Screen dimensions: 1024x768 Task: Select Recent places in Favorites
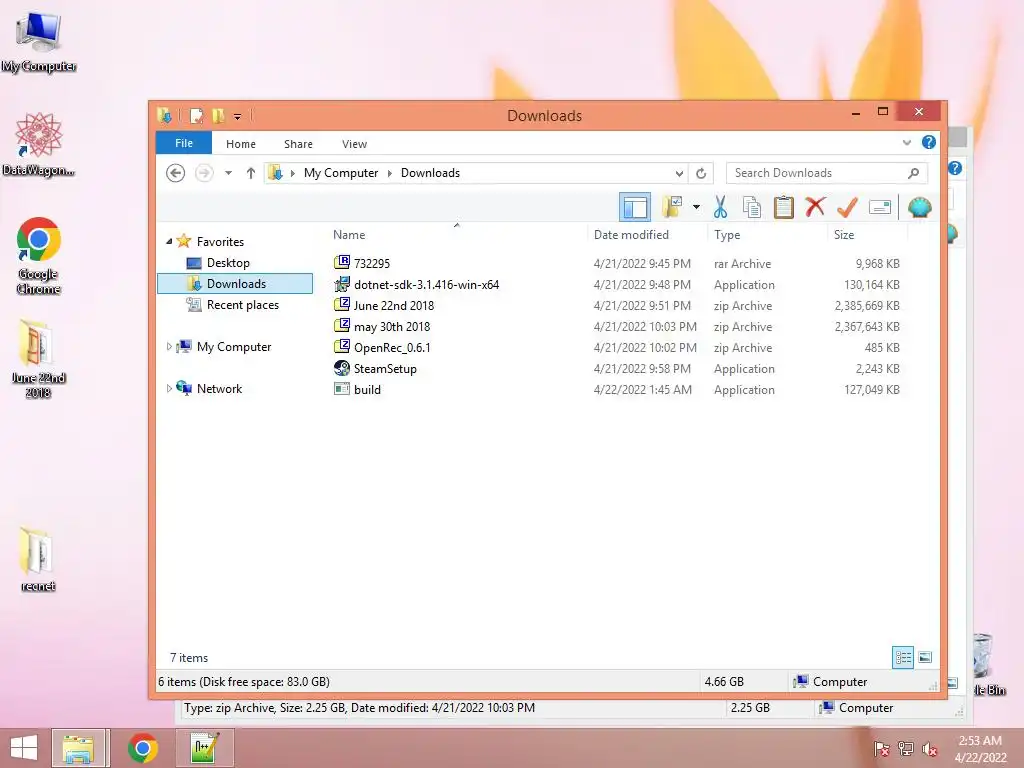coord(242,305)
